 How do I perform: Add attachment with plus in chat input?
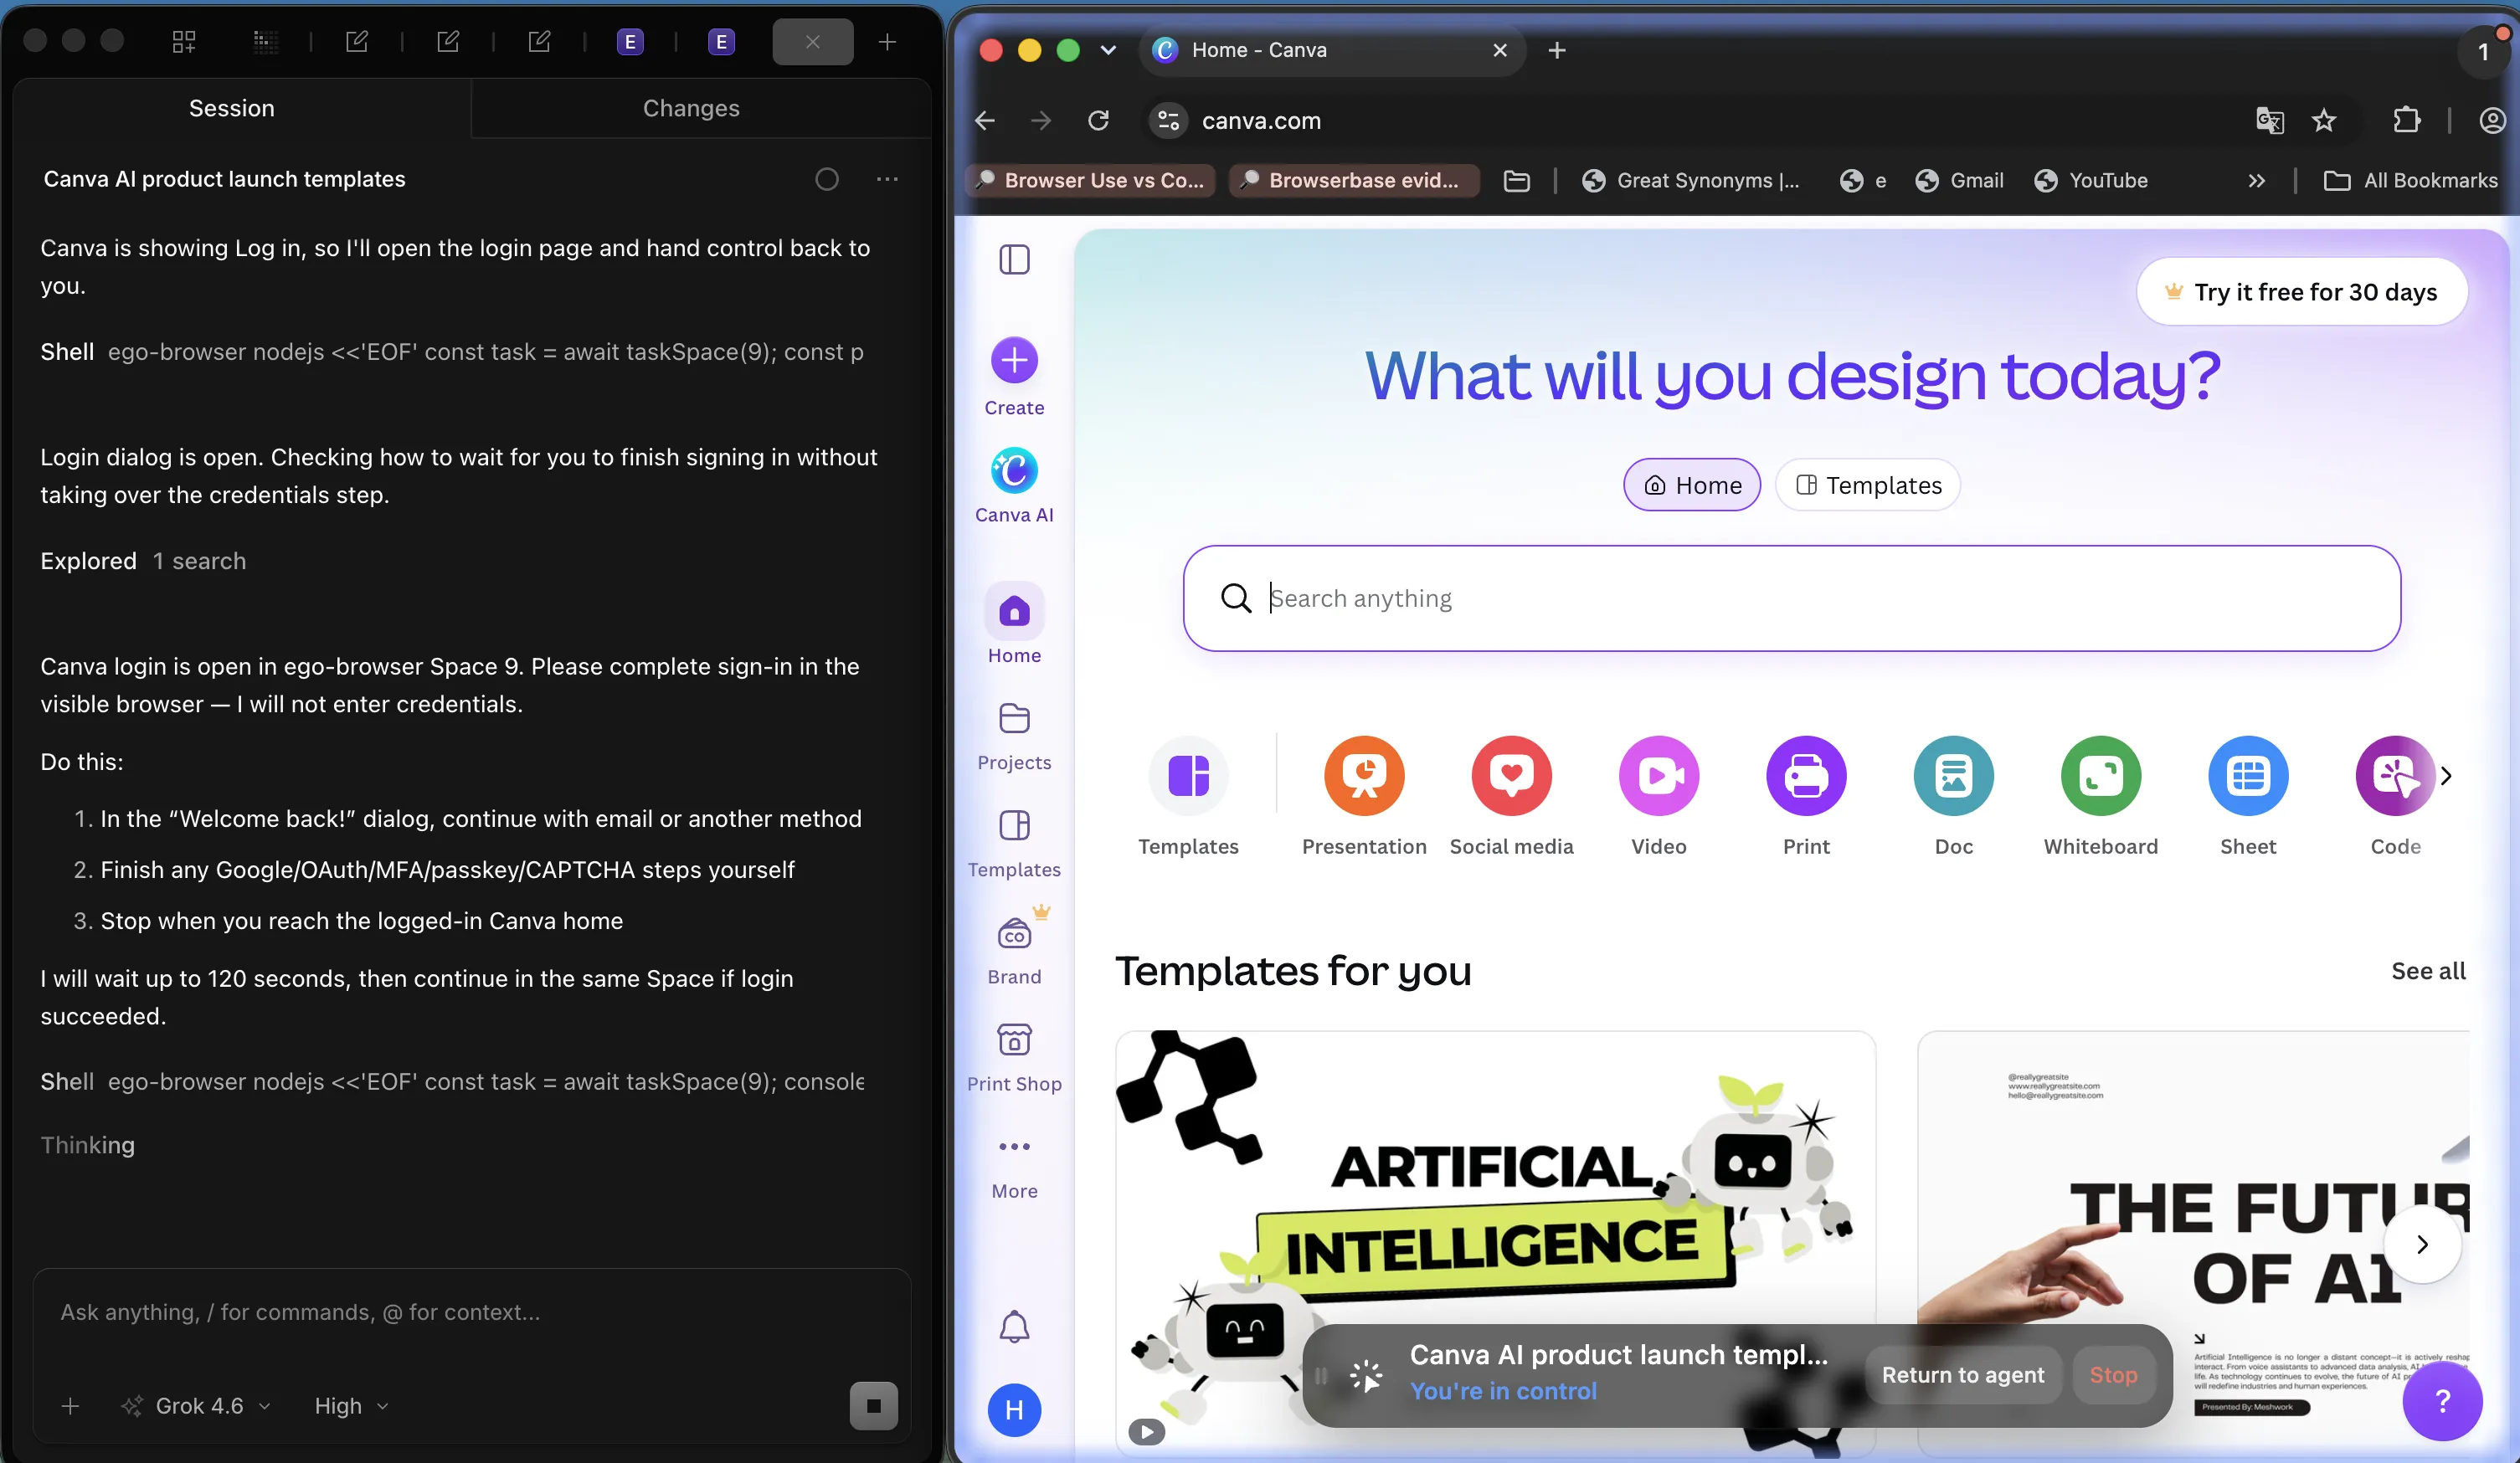[x=70, y=1406]
